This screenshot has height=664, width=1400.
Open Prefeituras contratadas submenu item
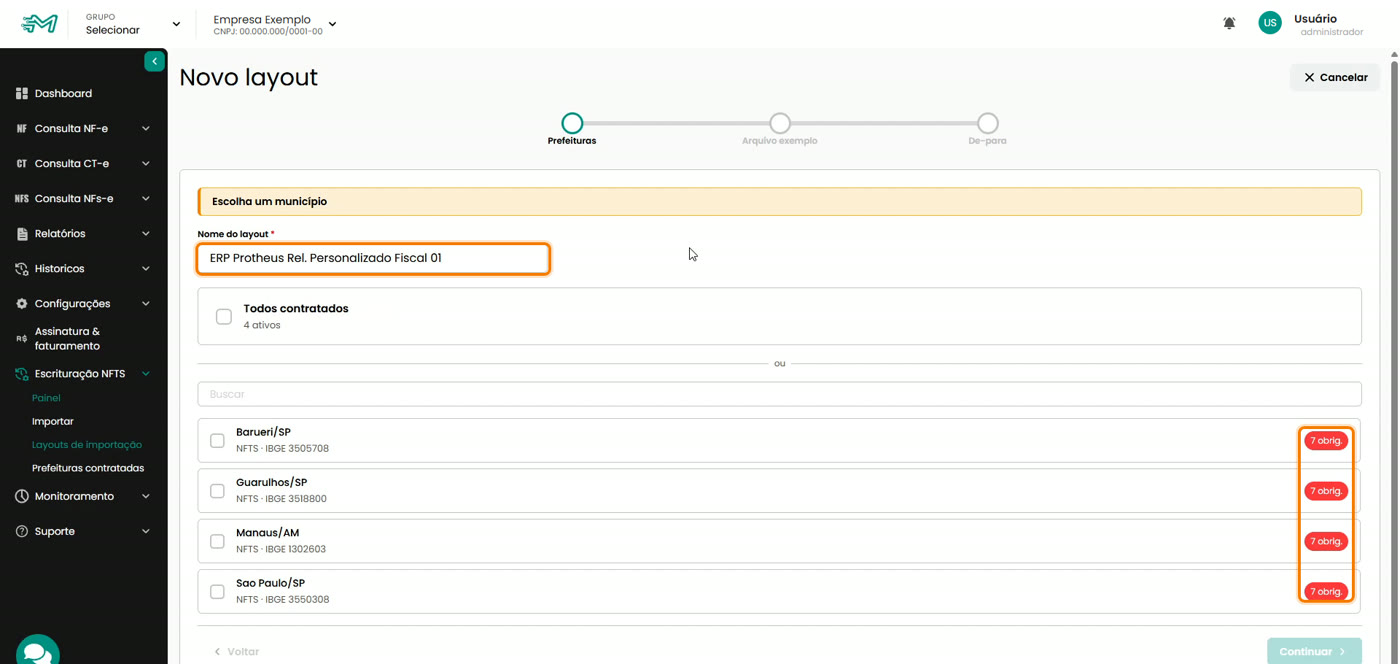point(88,468)
